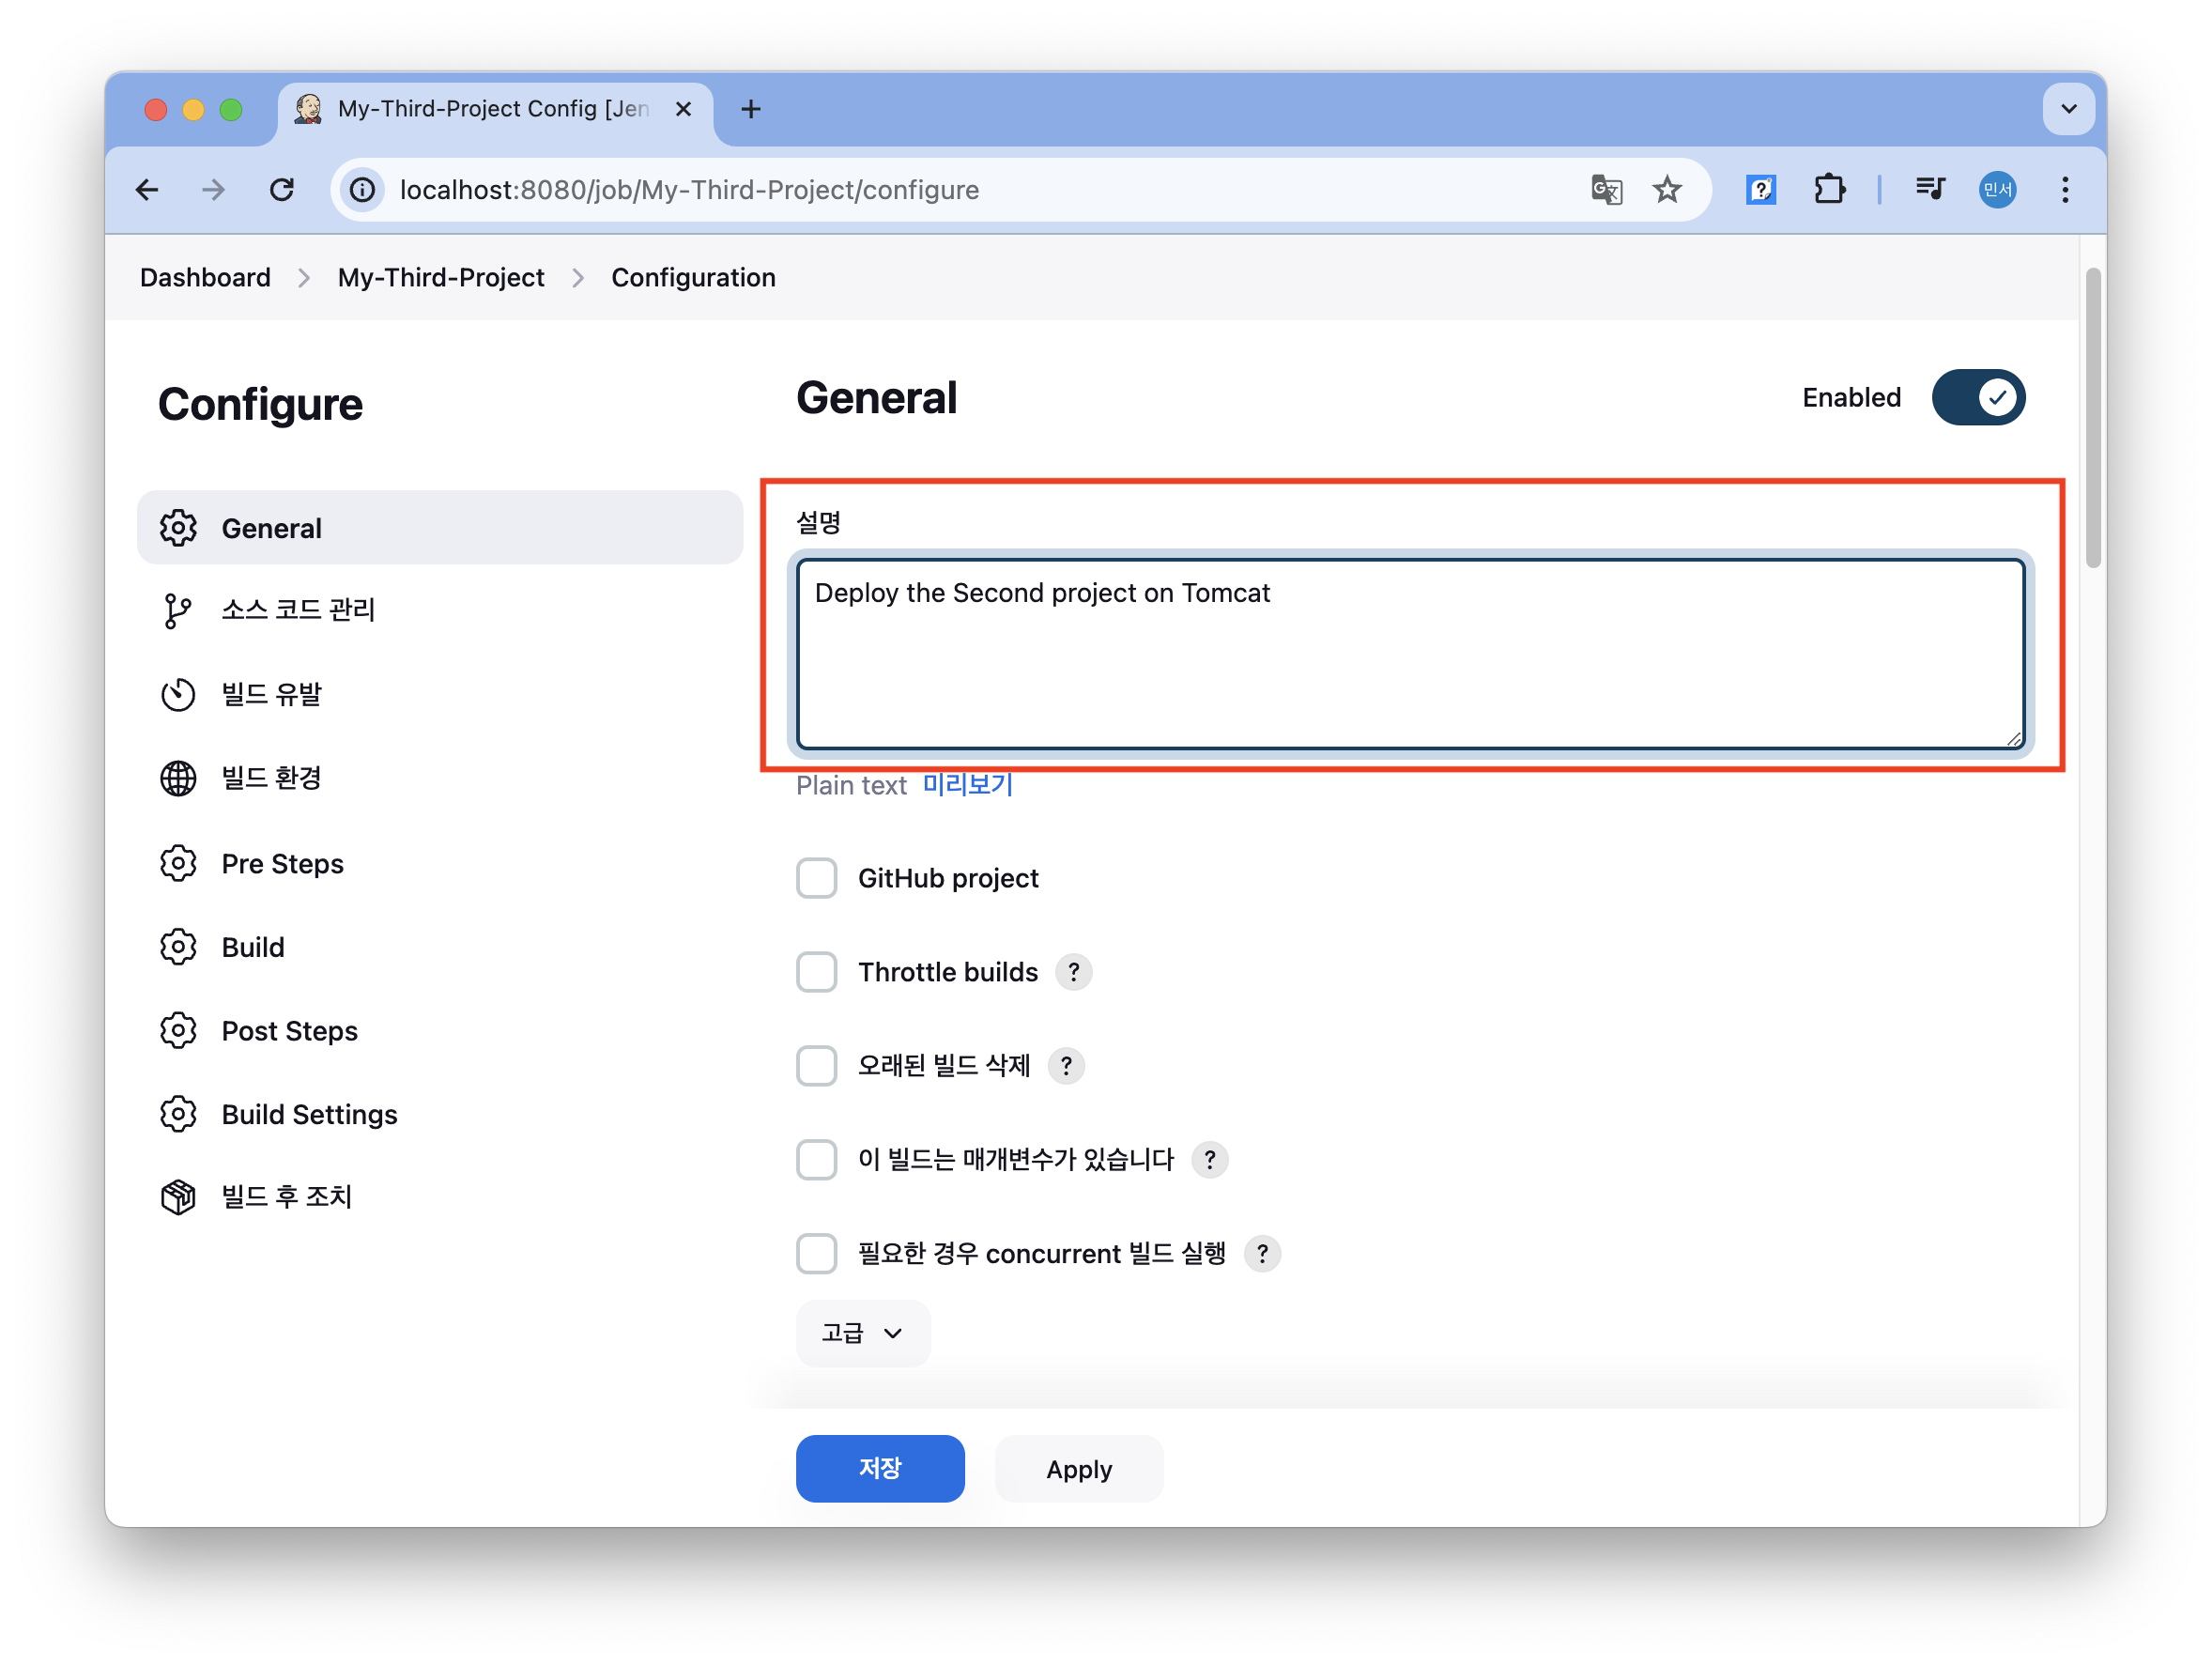Toggle the Enabled project switch
This screenshot has width=2212, height=1666.
coord(1977,398)
